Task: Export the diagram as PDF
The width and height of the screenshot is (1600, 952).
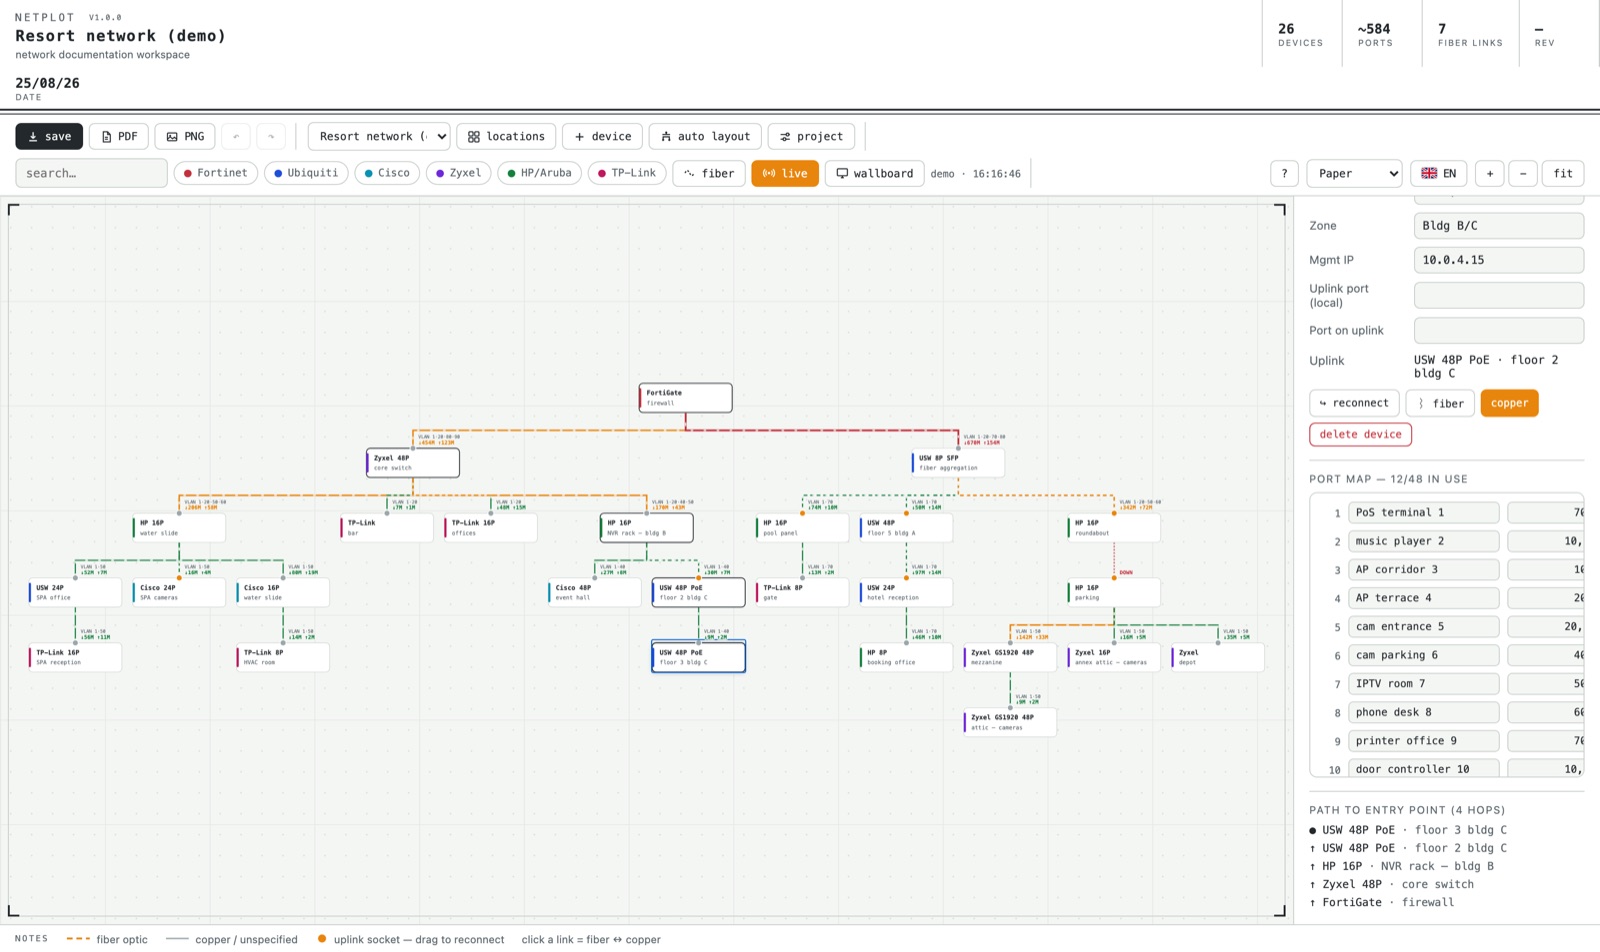Action: [119, 136]
